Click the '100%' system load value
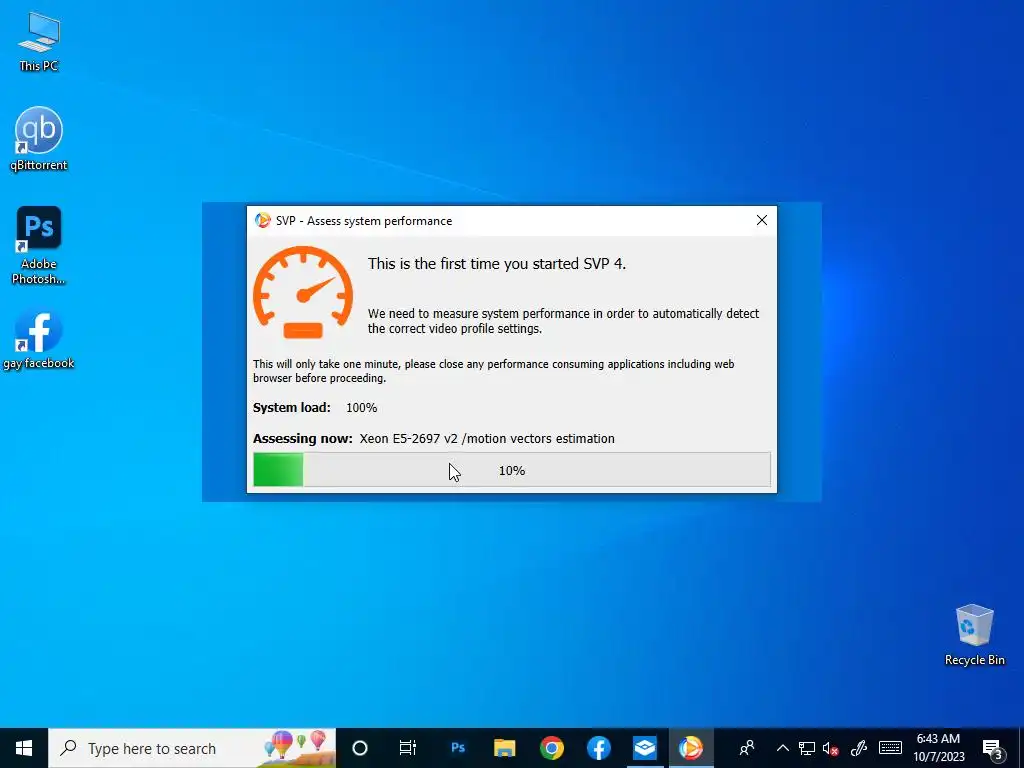 coord(361,408)
